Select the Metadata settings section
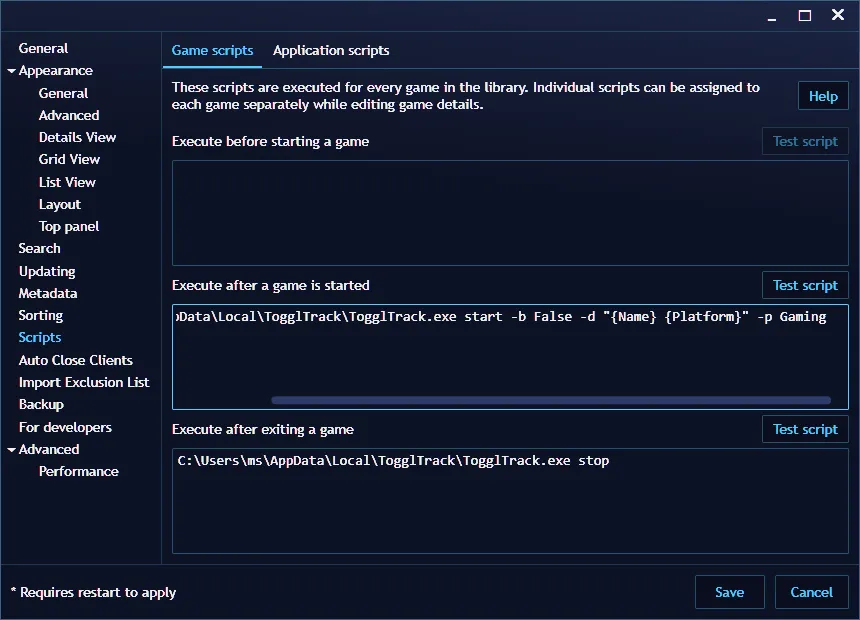Image resolution: width=860 pixels, height=620 pixels. point(50,293)
